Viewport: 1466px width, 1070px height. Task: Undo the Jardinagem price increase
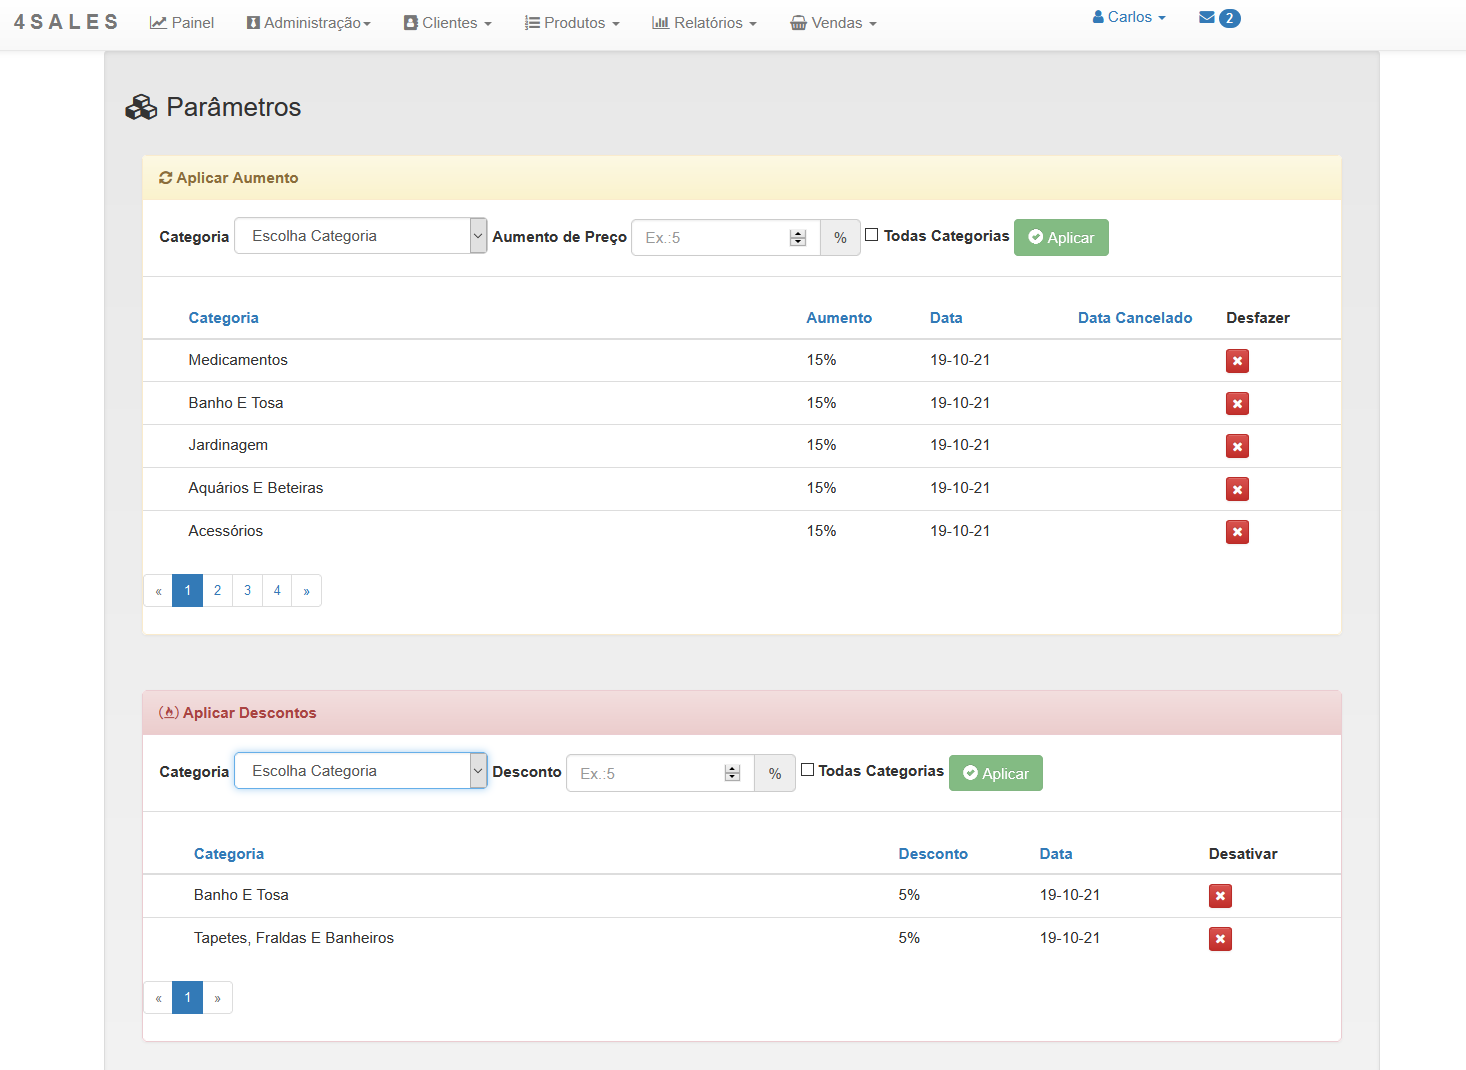tap(1237, 447)
